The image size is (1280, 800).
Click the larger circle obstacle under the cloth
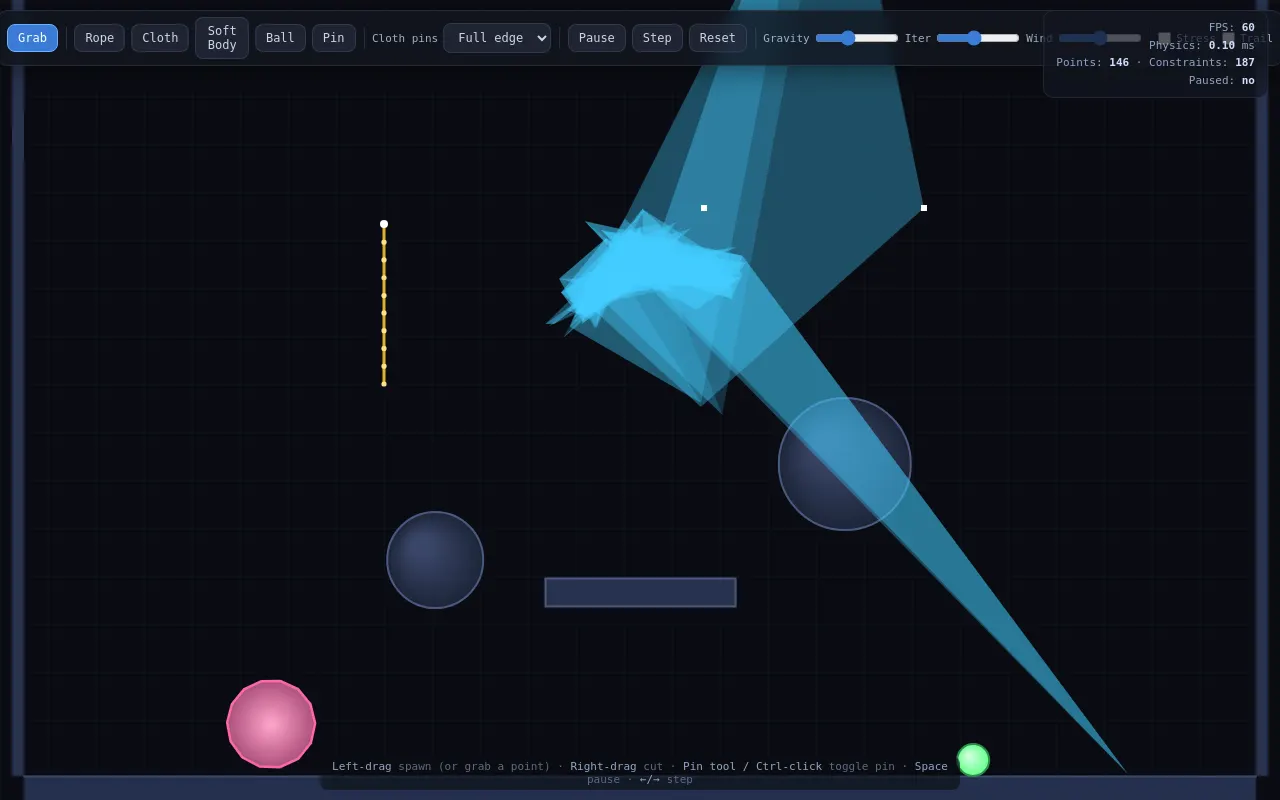point(845,464)
